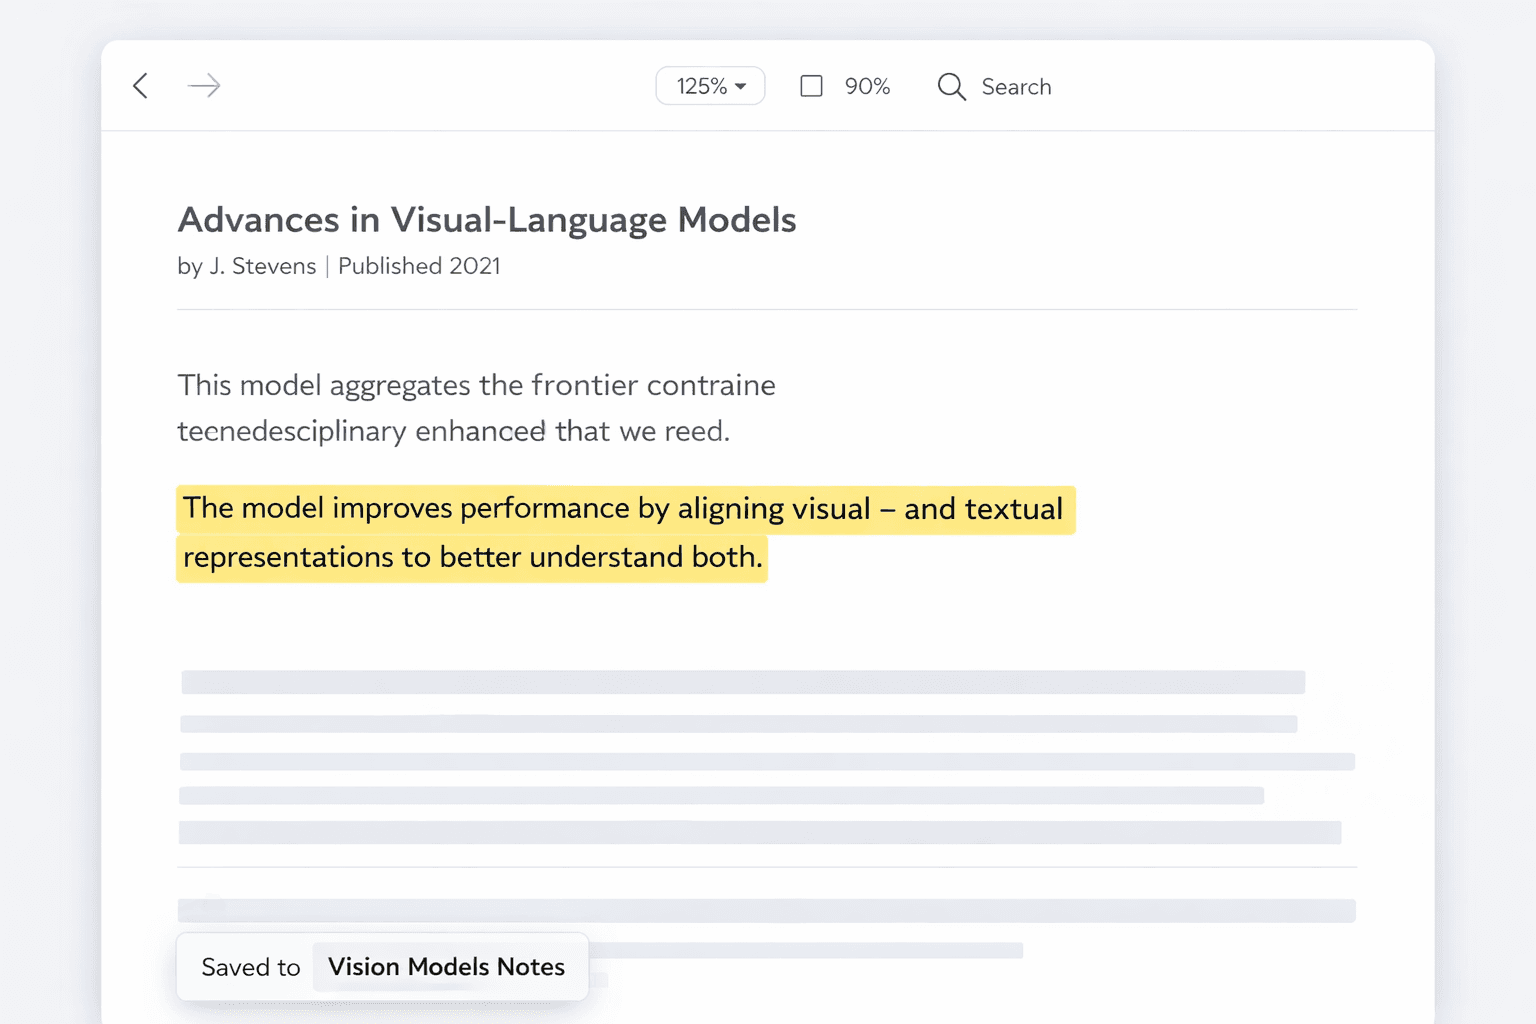The image size is (1536, 1024).
Task: Click the 90% label
Action: coord(867,87)
